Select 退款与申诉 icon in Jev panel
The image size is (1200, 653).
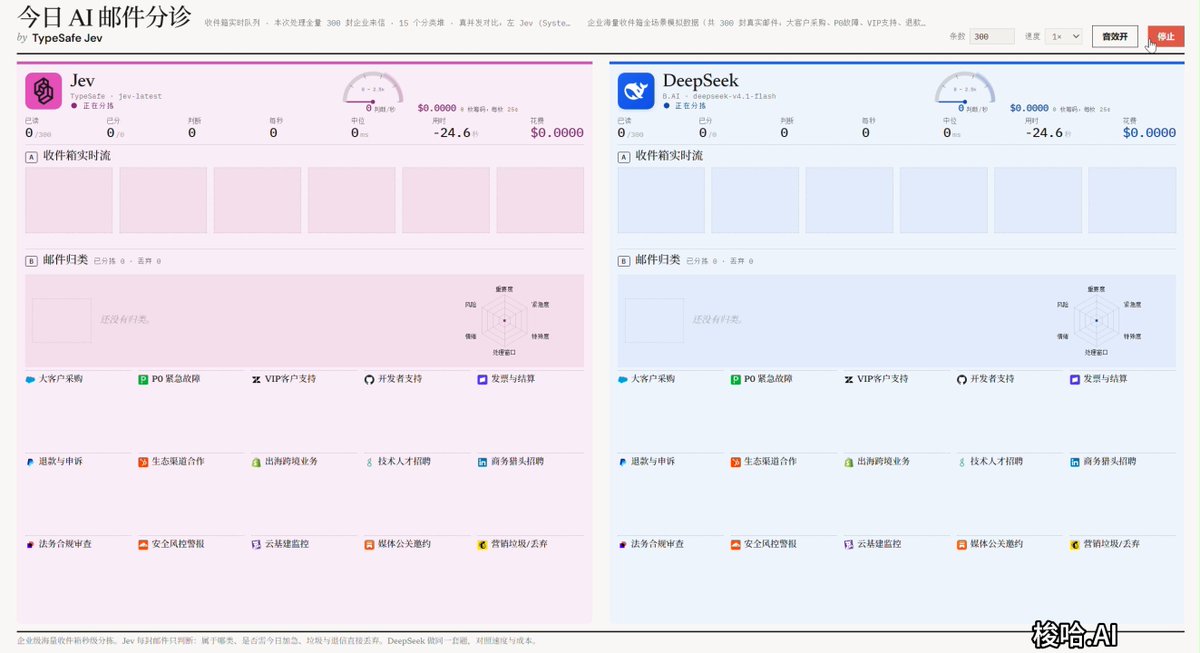pos(31,462)
